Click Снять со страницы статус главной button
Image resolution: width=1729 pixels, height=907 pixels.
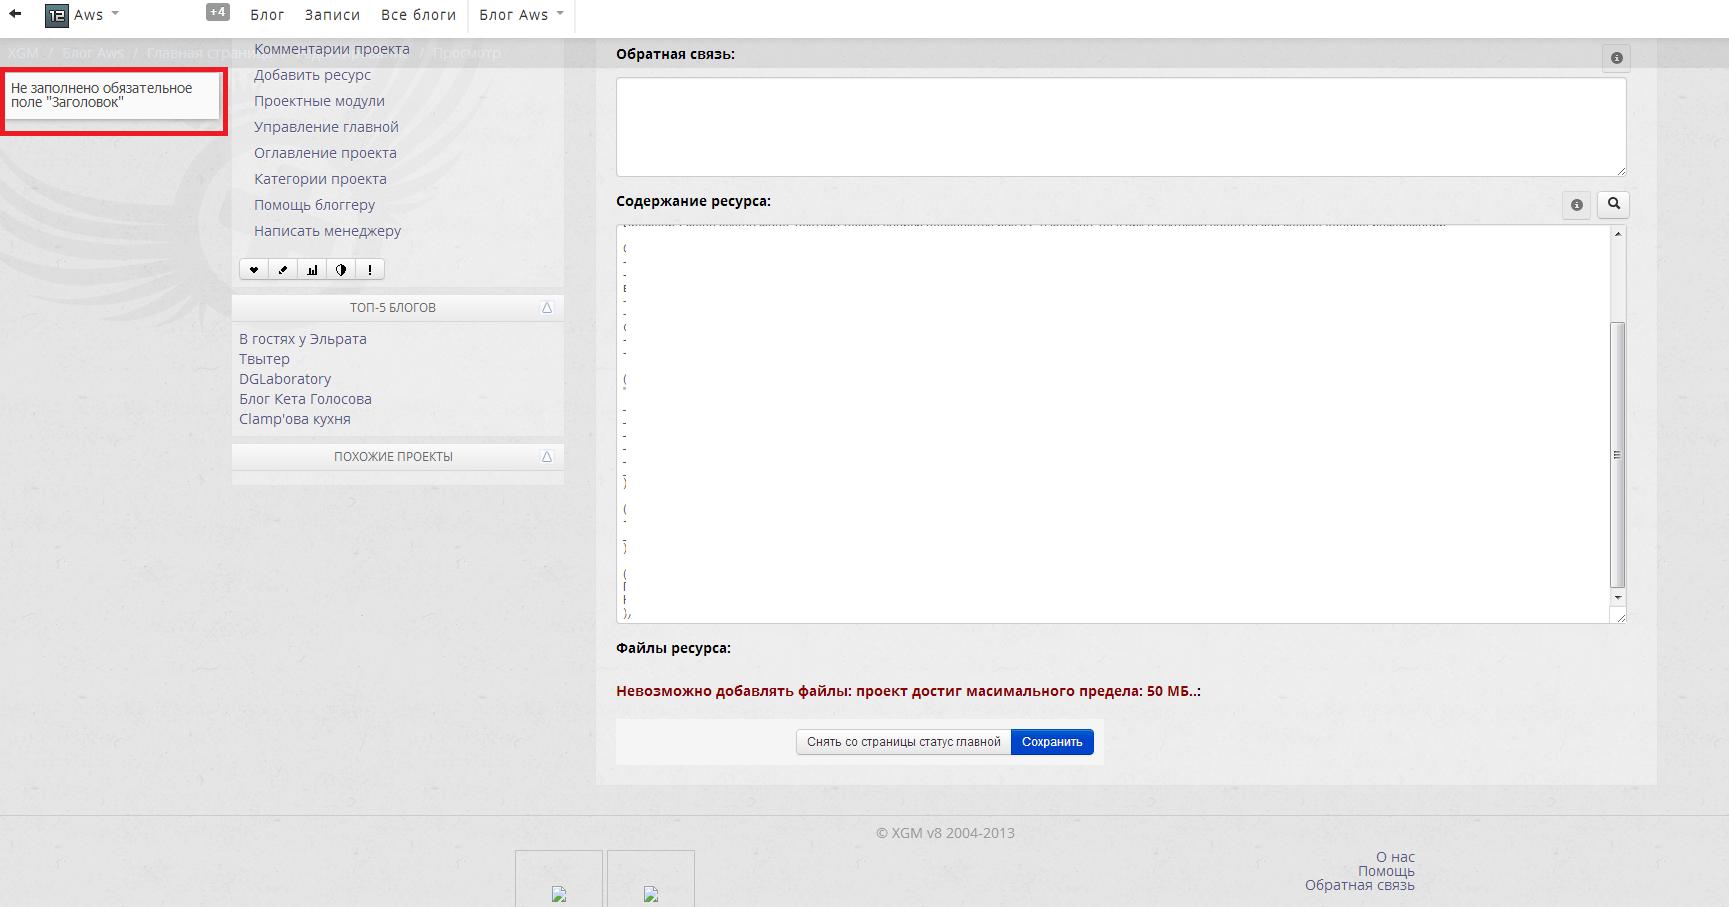[x=904, y=742]
